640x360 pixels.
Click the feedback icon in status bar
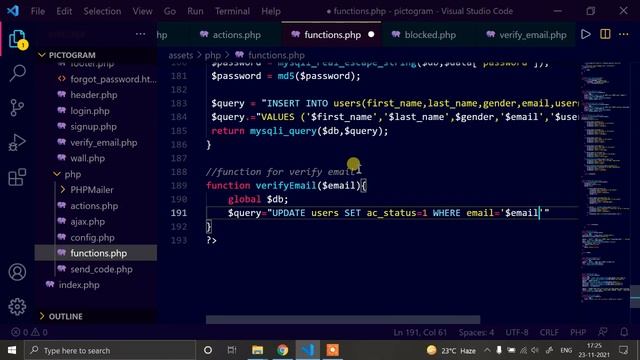pos(602,332)
